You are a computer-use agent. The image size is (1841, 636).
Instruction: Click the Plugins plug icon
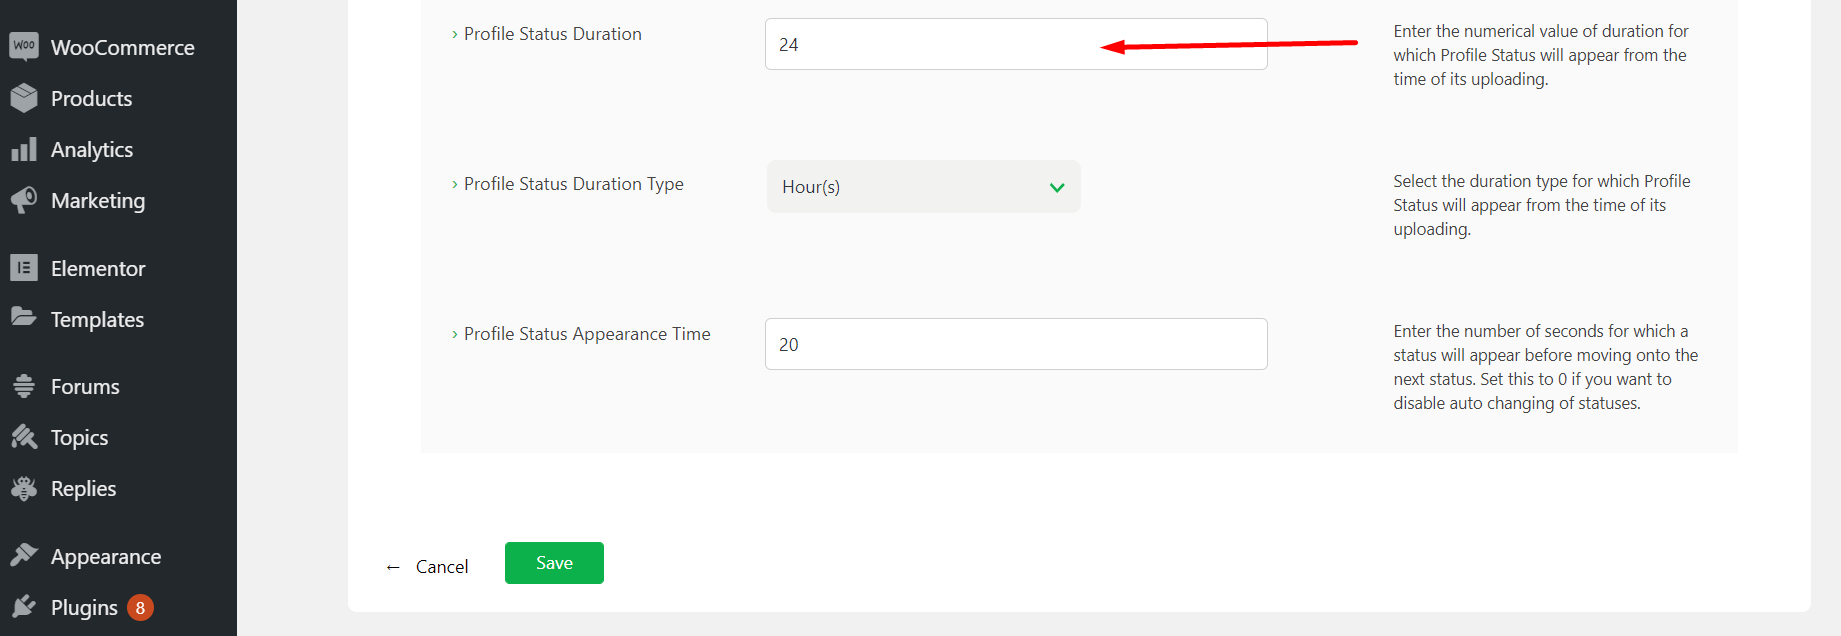24,606
